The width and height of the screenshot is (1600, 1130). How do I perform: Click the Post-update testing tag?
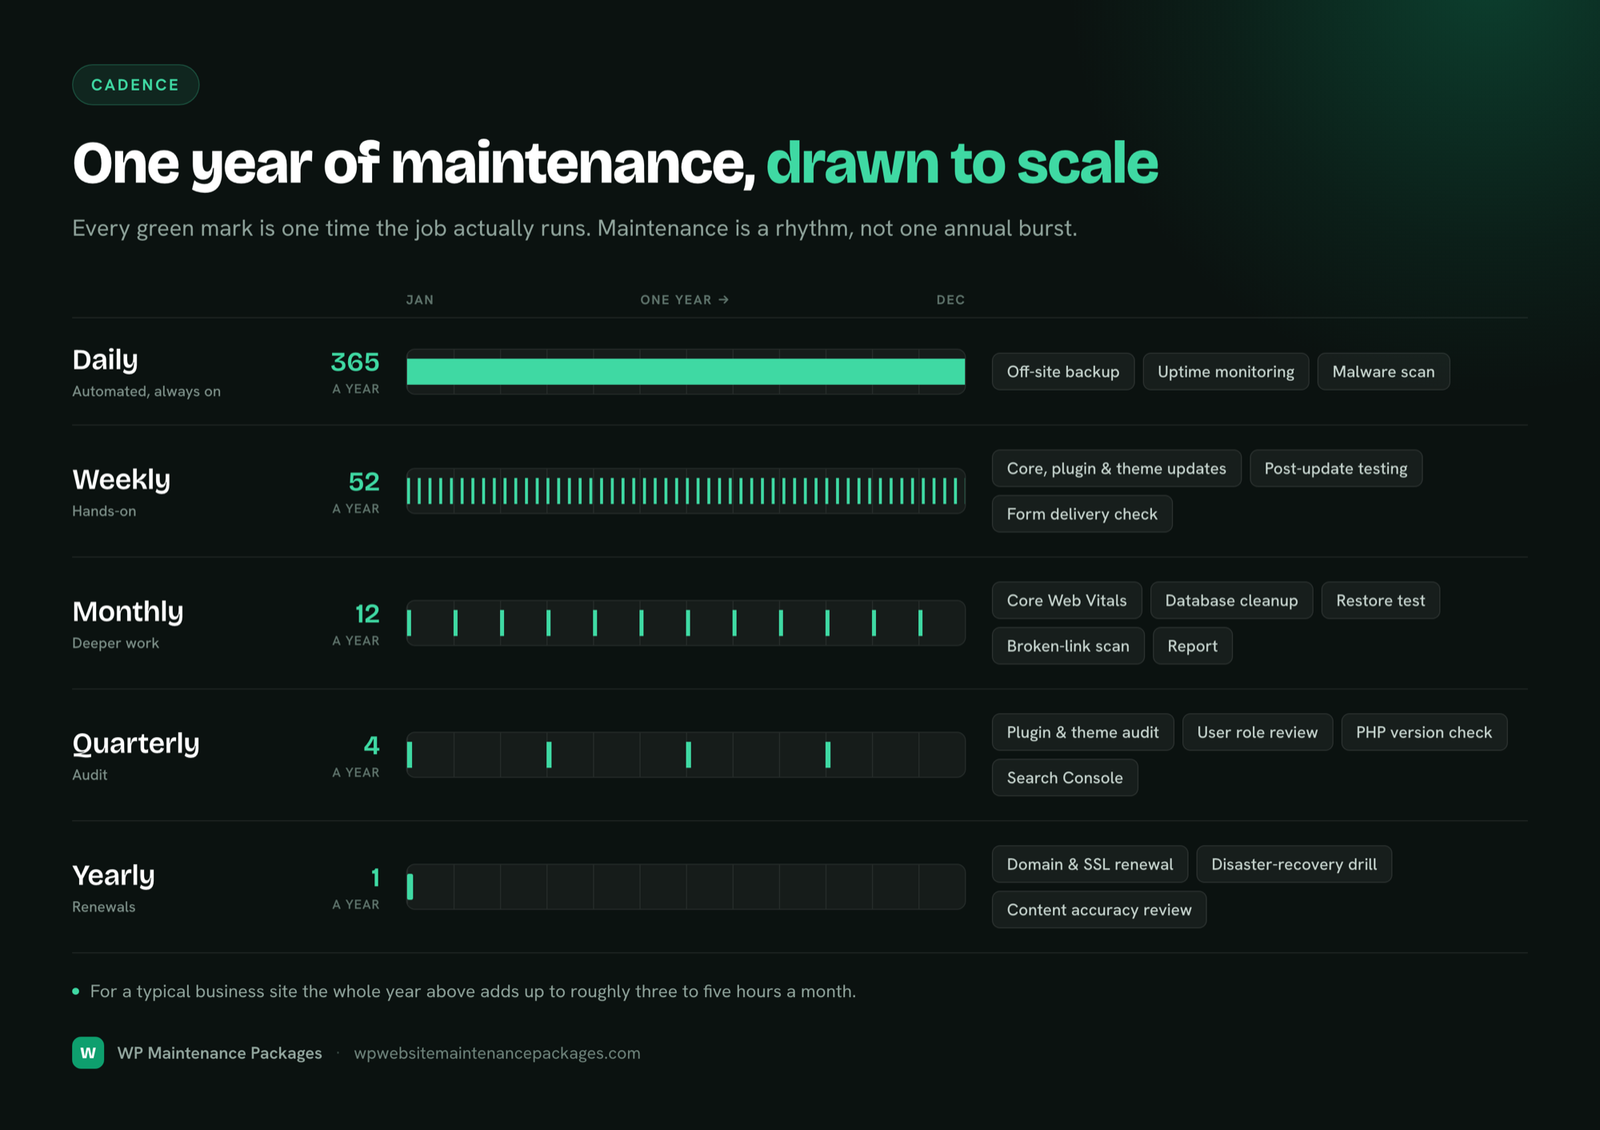(1336, 469)
